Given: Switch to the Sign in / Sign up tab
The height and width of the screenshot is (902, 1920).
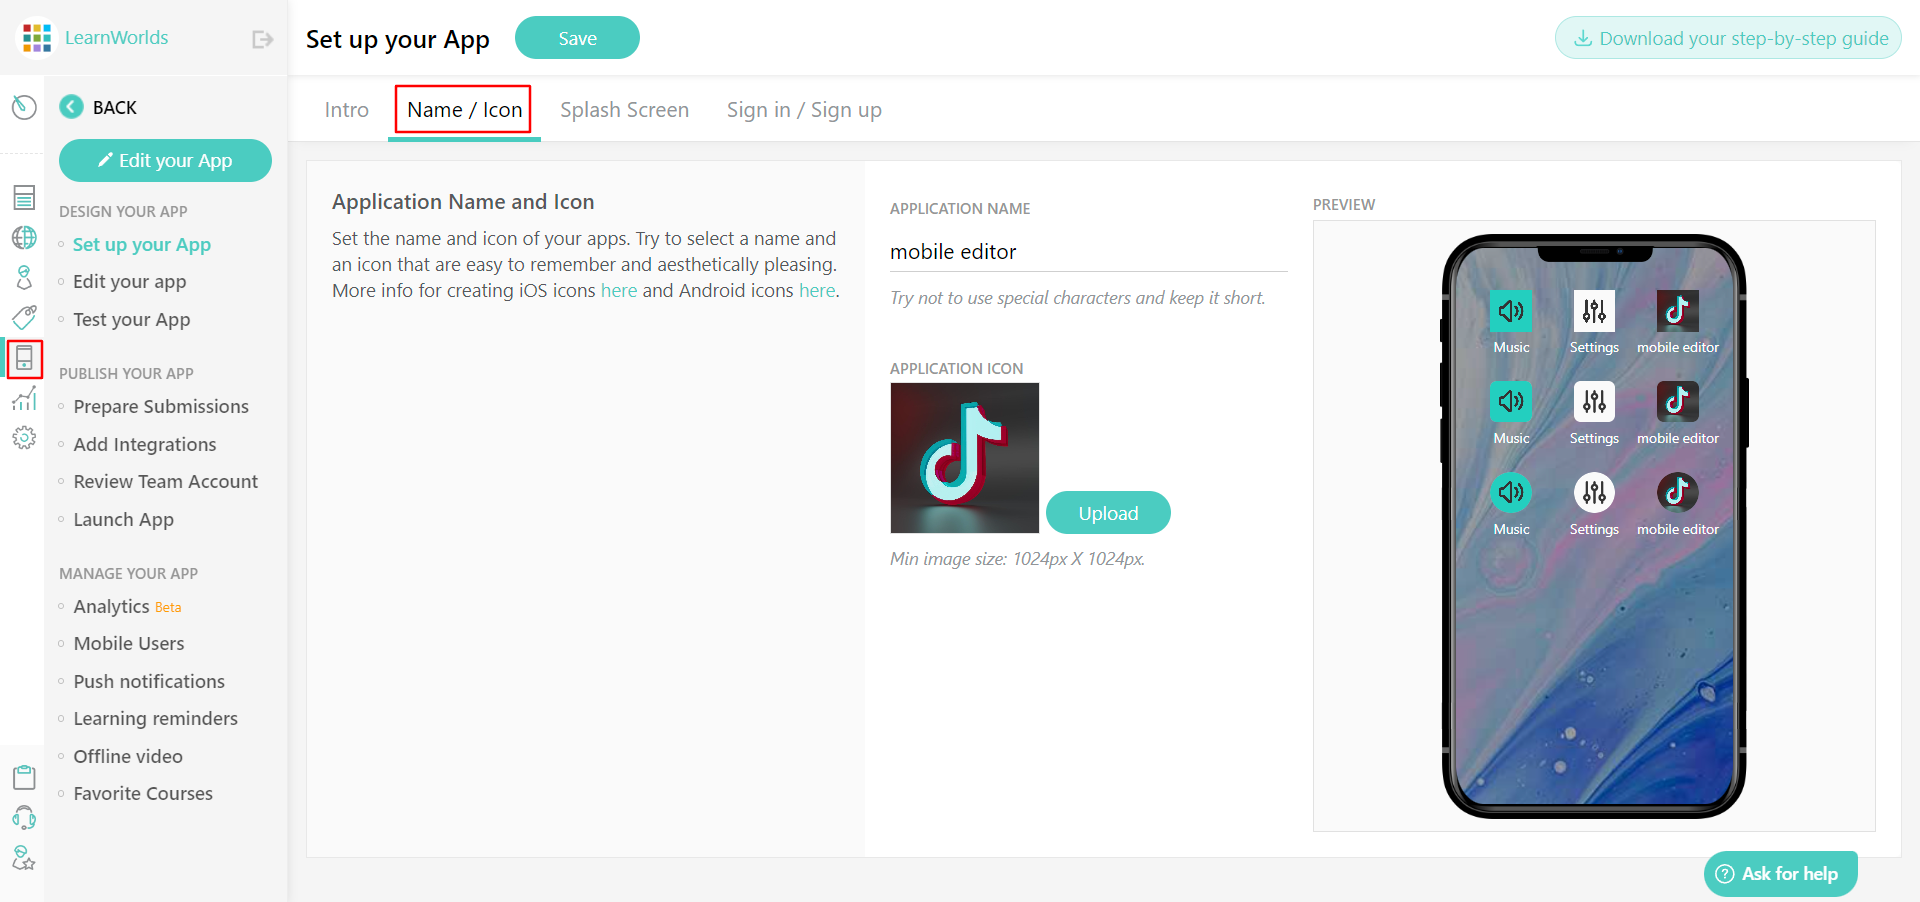Looking at the screenshot, I should coord(804,110).
